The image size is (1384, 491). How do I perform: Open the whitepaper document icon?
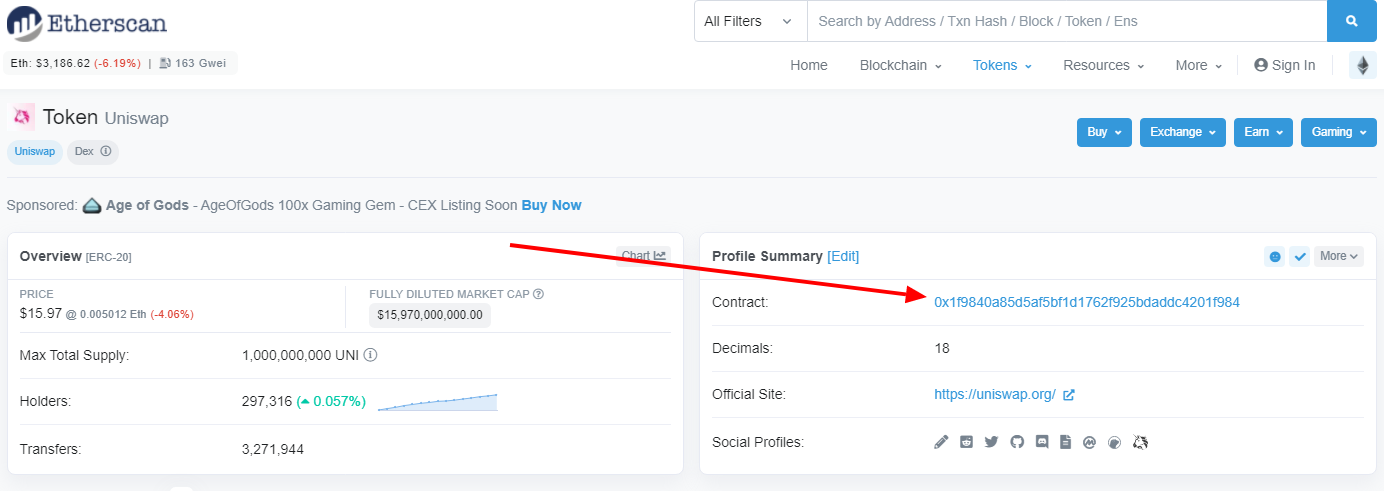[x=1066, y=442]
